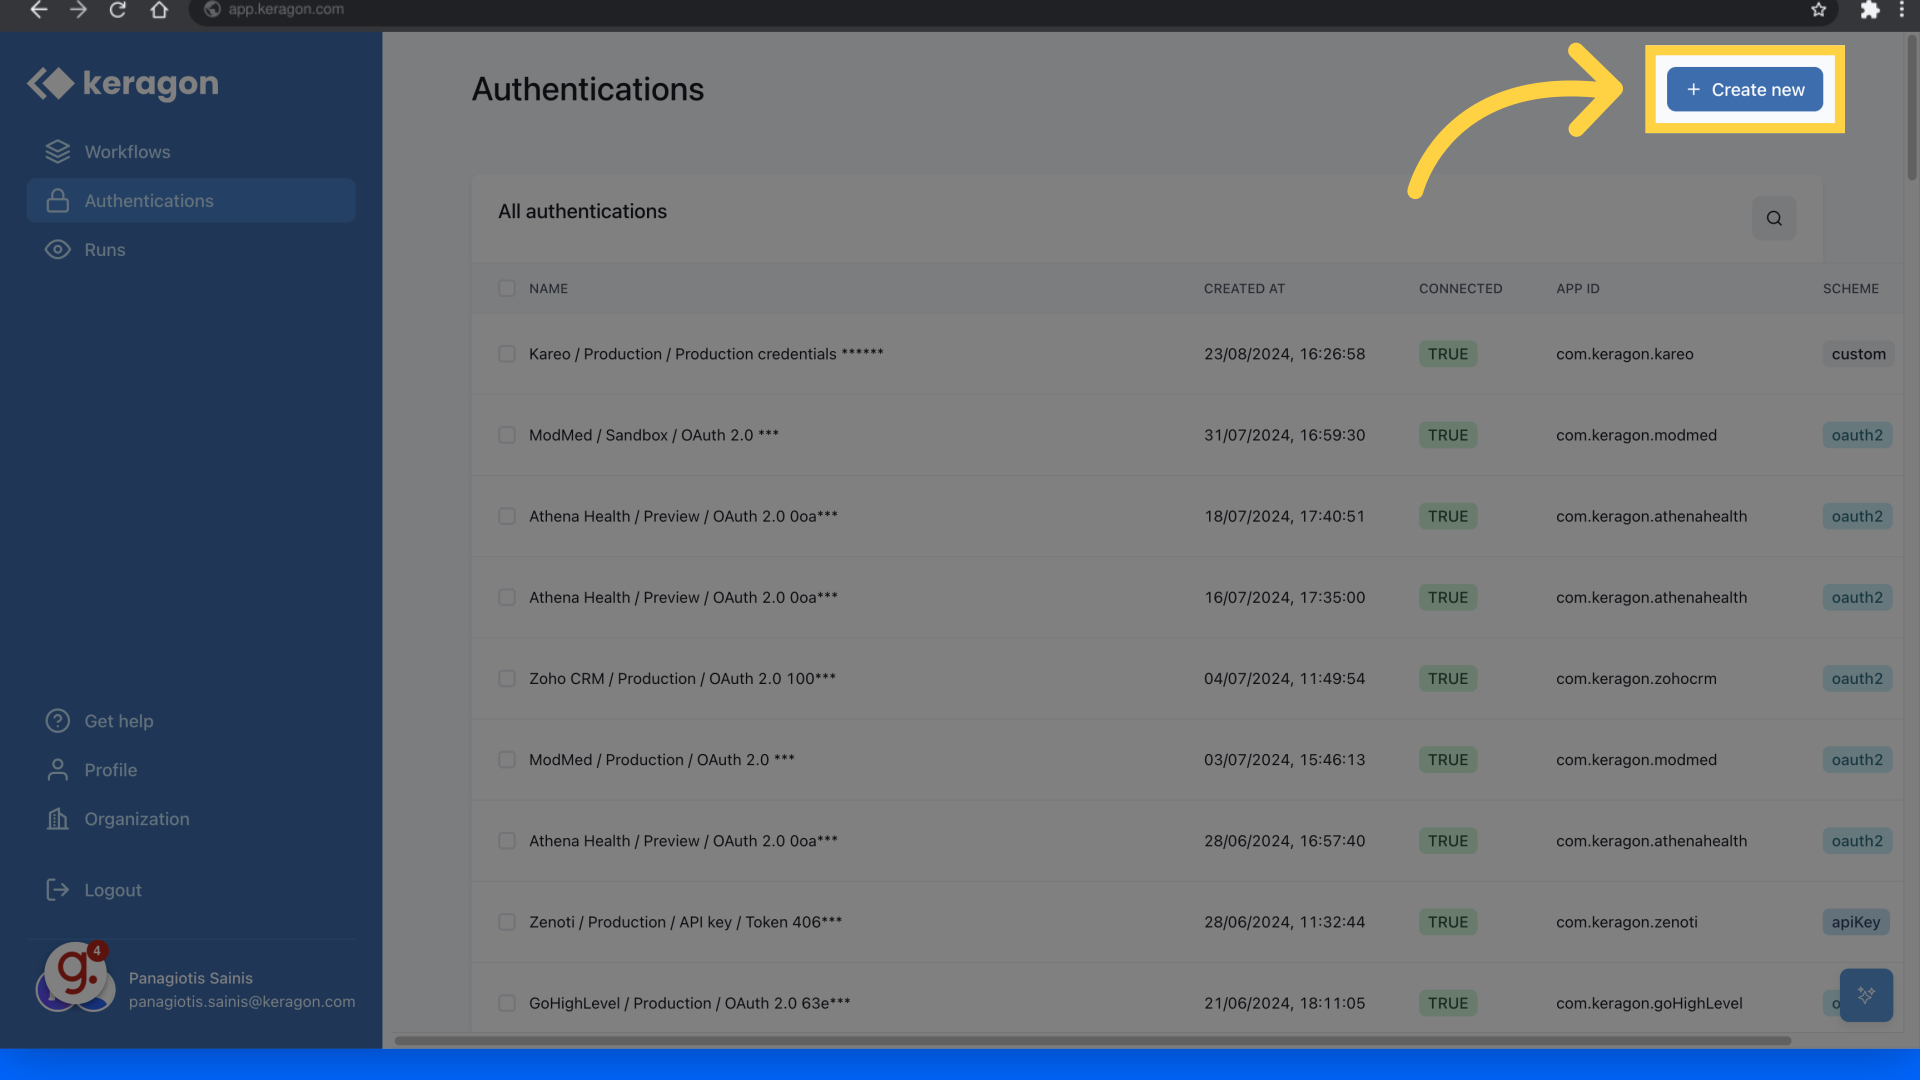This screenshot has width=1920, height=1080.
Task: Click the Get help question-mark icon
Action: pos(58,721)
